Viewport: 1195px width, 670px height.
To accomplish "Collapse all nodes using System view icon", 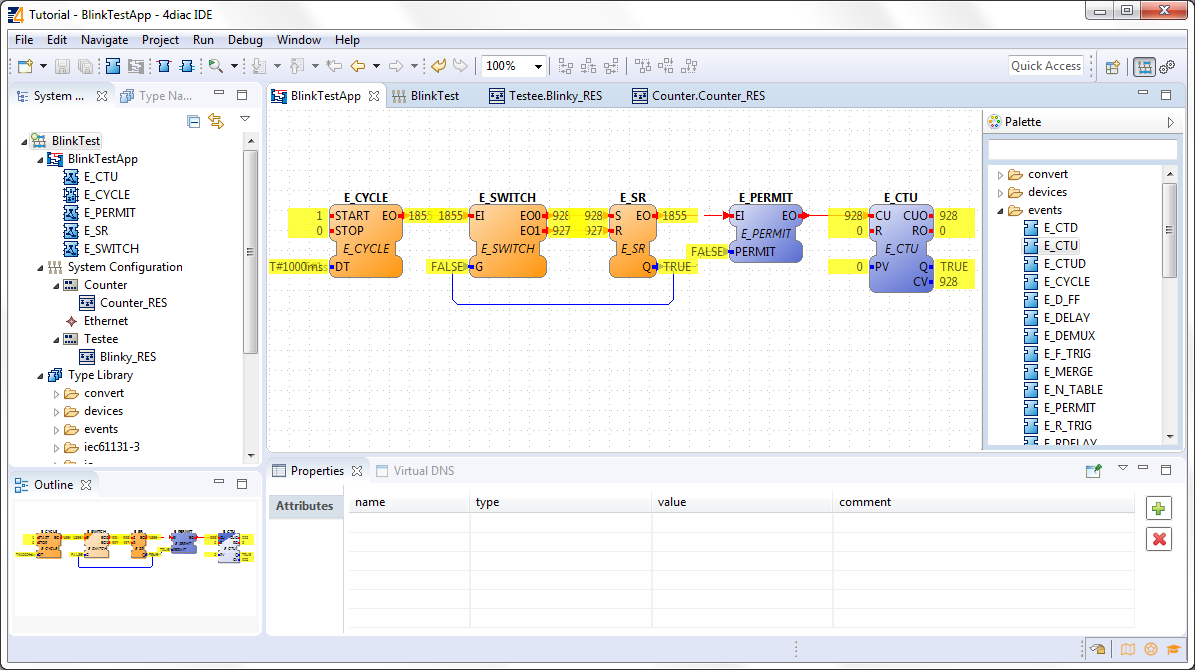I will pos(194,120).
